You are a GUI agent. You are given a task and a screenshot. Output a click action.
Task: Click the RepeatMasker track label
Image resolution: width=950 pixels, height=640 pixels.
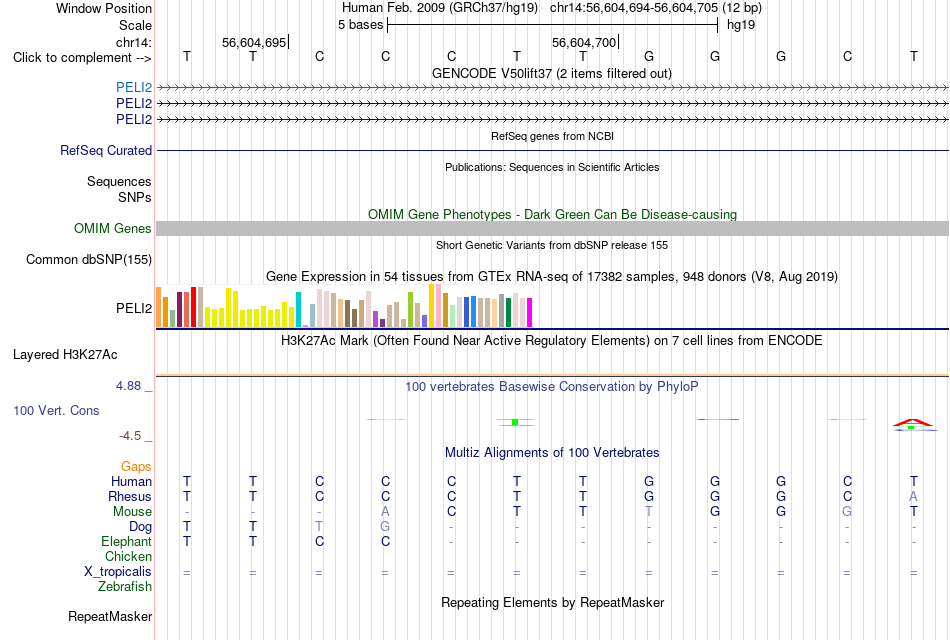pos(110,616)
